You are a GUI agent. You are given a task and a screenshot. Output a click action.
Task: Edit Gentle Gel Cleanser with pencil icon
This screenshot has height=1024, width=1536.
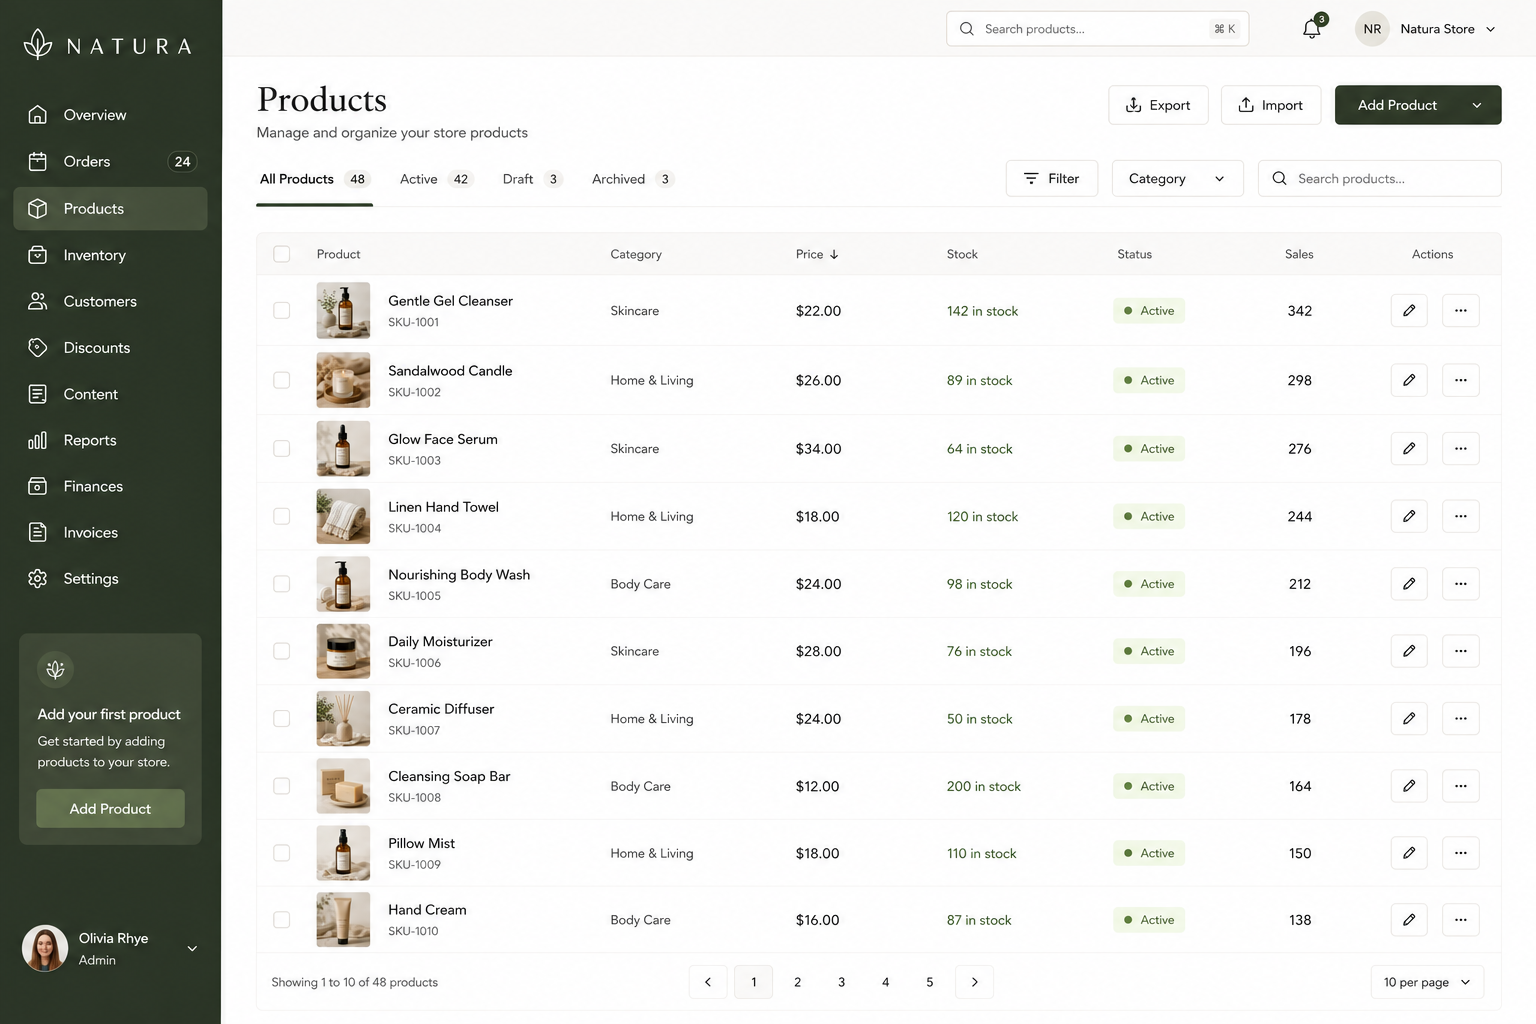click(1409, 311)
